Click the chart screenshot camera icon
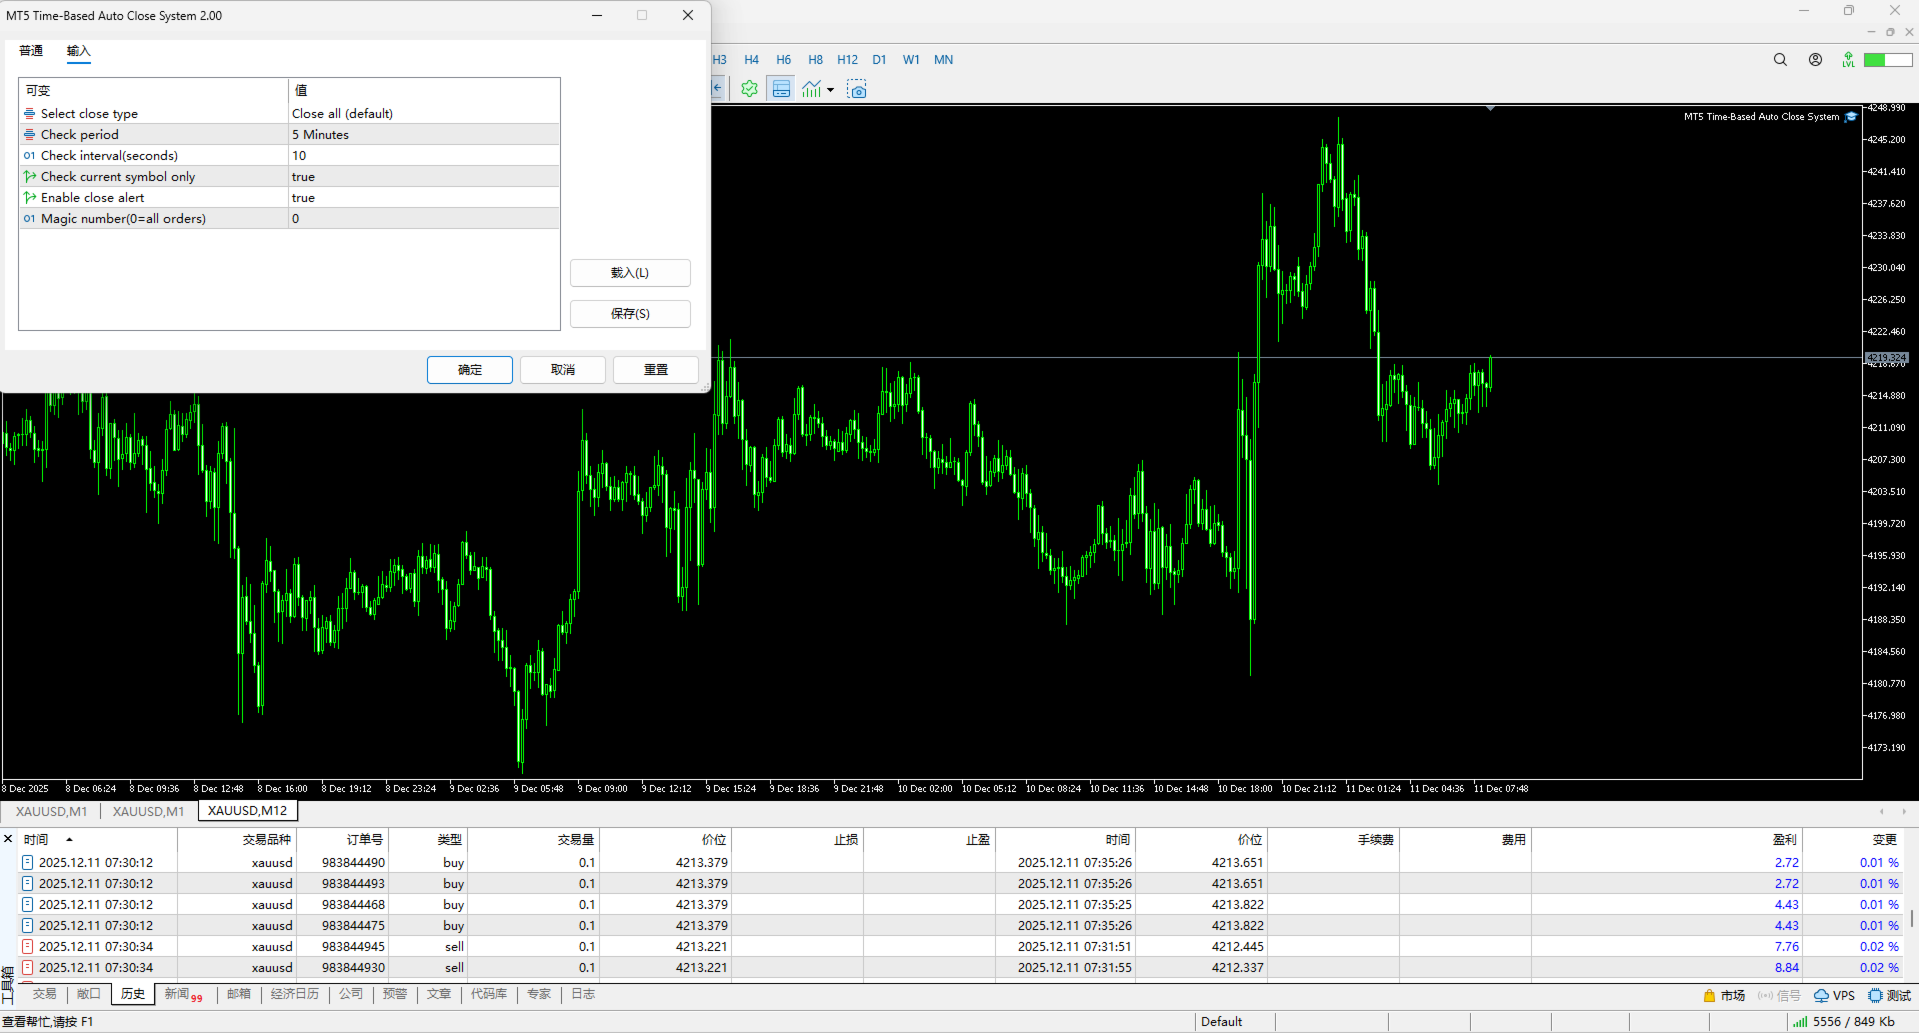The height and width of the screenshot is (1033, 1919). [x=857, y=89]
